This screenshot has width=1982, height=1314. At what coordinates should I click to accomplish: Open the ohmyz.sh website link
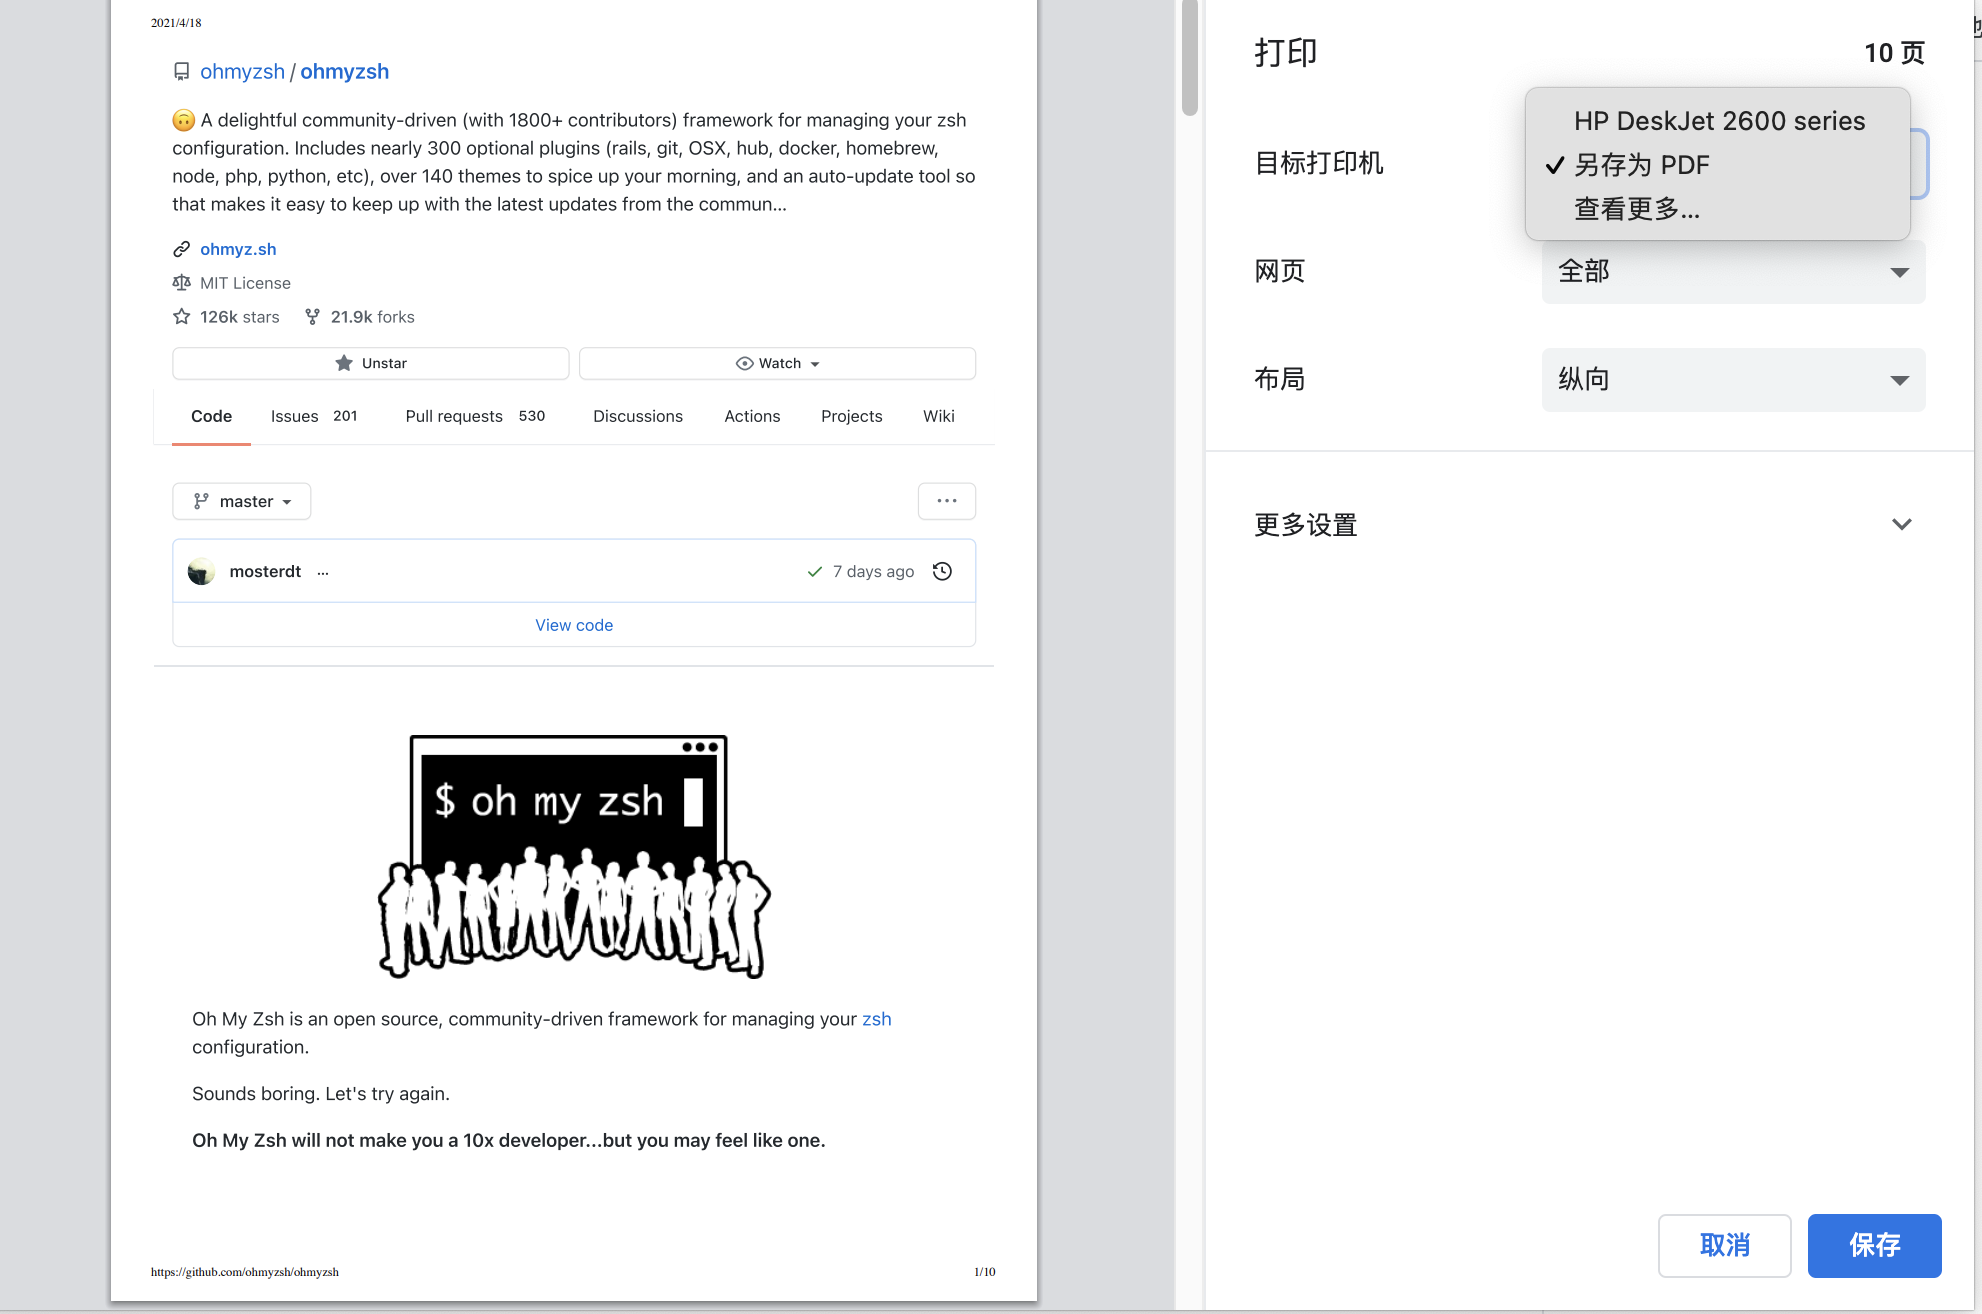pyautogui.click(x=238, y=249)
